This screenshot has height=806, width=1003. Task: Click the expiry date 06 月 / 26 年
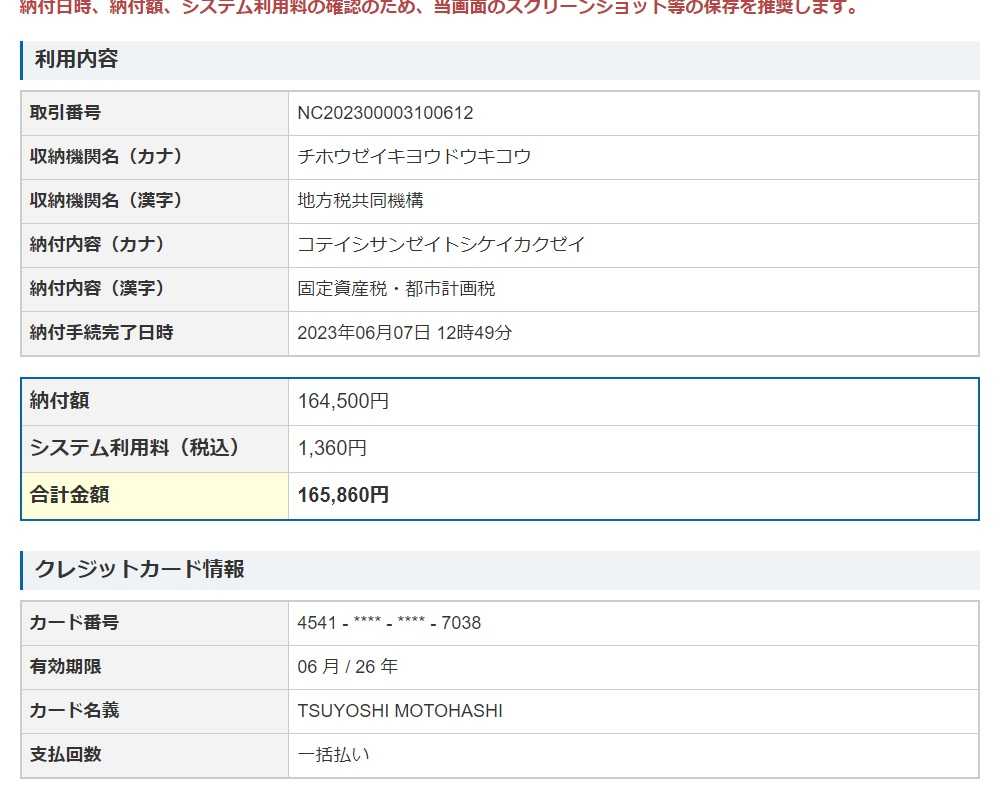[x=347, y=666]
